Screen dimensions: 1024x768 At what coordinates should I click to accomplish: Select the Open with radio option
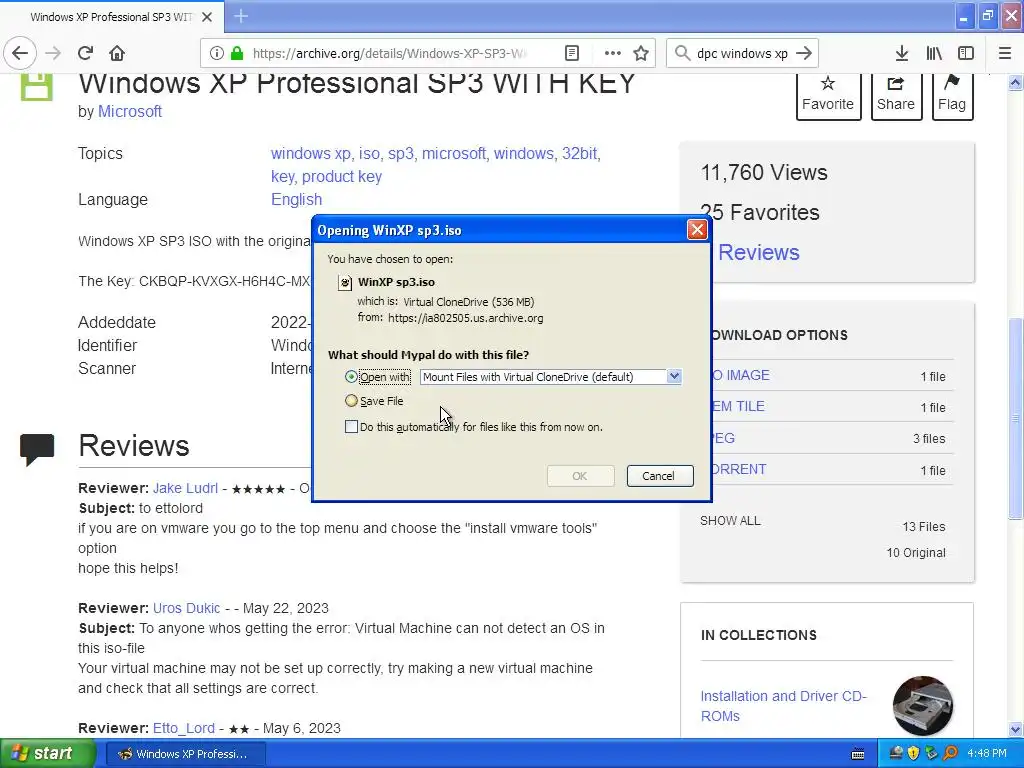[x=351, y=377]
